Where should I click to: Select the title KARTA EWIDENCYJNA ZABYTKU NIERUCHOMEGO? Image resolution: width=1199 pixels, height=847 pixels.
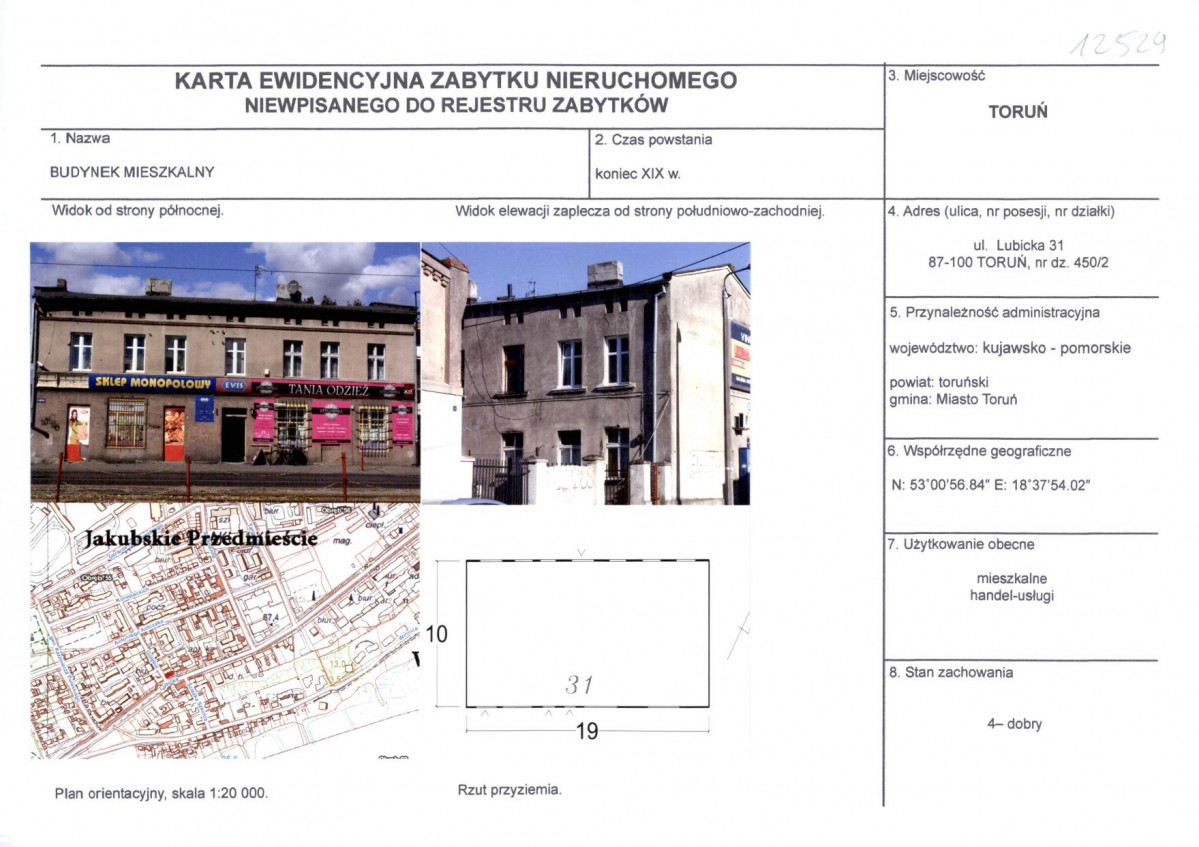tap(456, 80)
